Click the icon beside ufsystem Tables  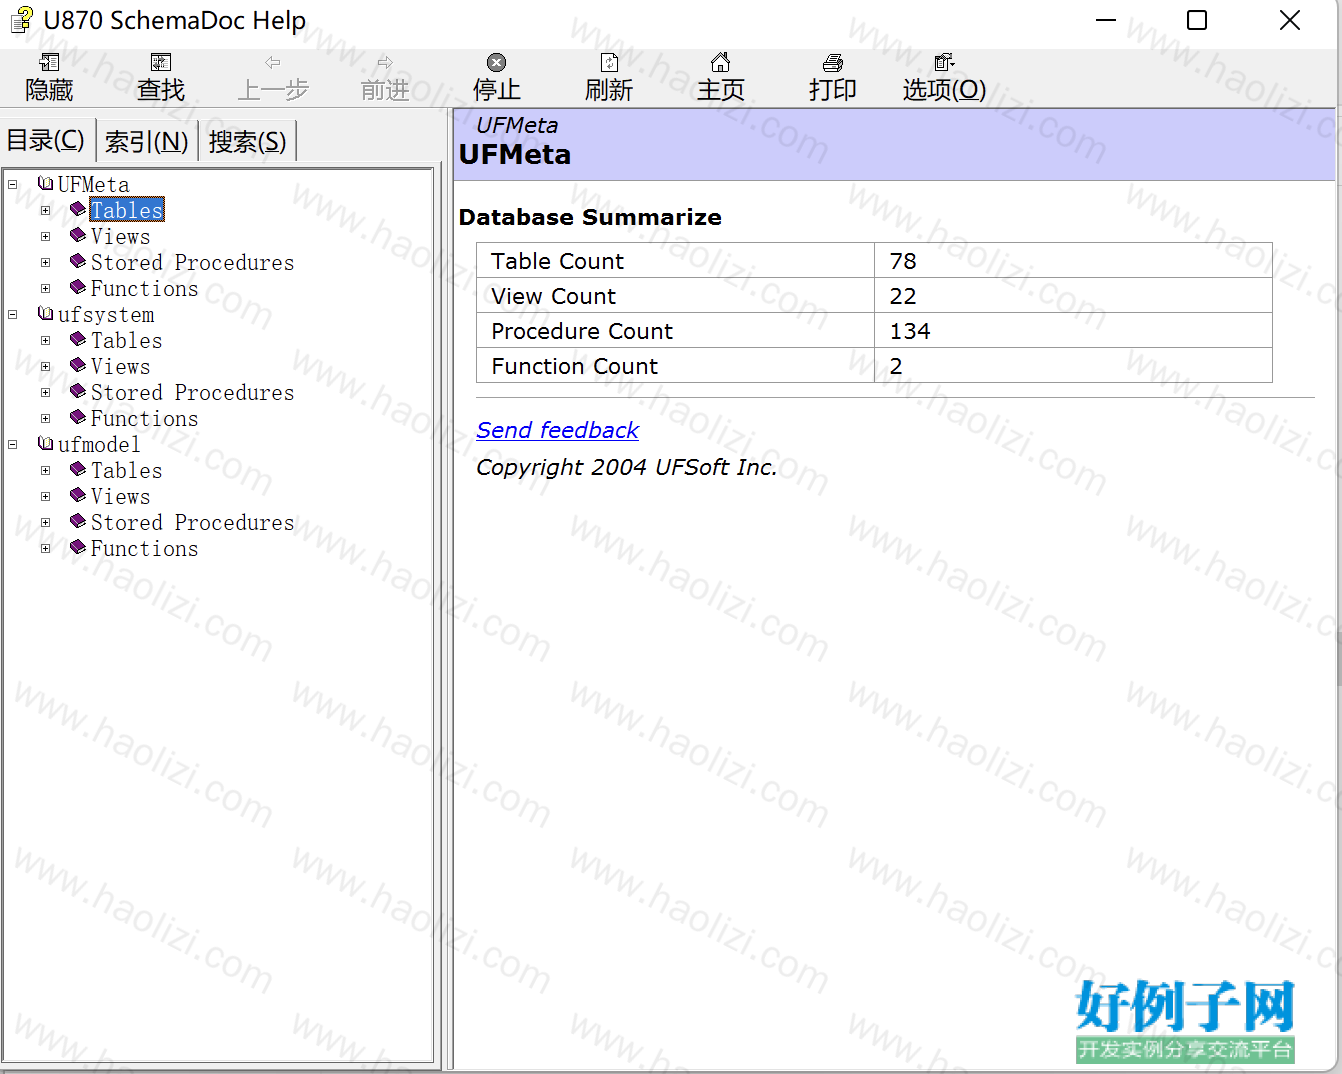point(78,340)
